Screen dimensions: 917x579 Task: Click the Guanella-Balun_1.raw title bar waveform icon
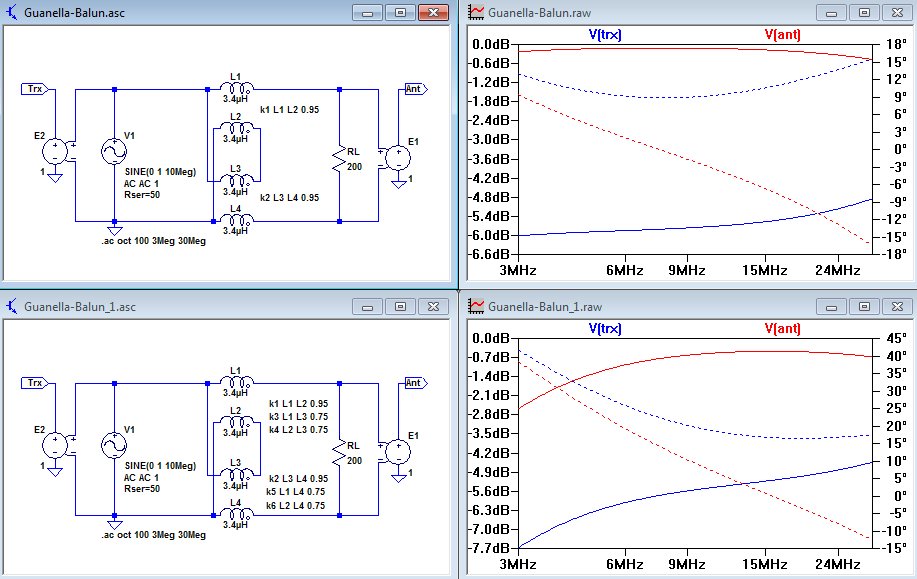pos(477,306)
